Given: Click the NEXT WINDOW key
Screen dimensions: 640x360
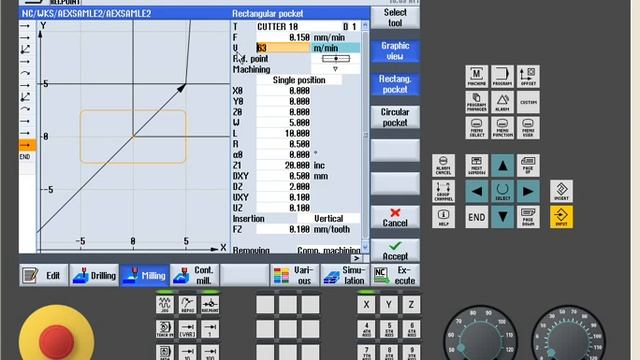Looking at the screenshot, I should 476,165.
